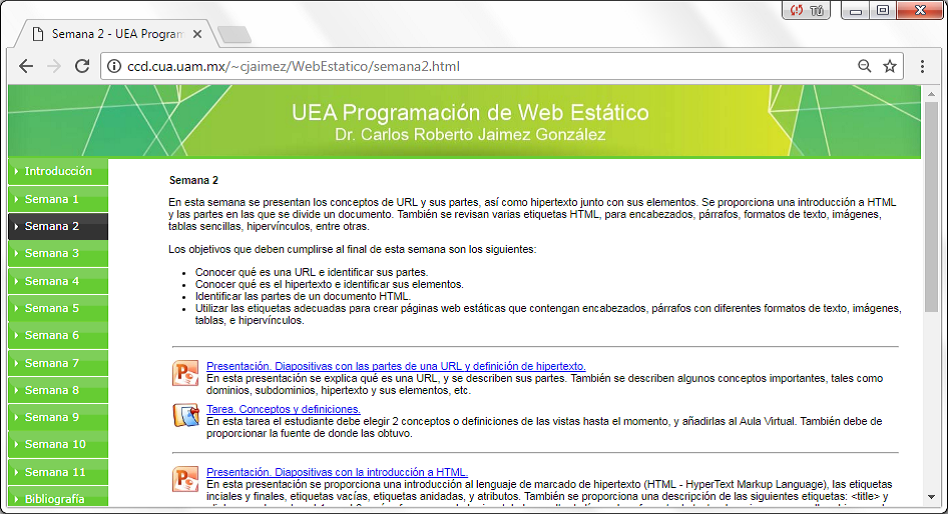Click the zoom magnifier icon in address bar
The height and width of the screenshot is (514, 948).
tap(864, 67)
